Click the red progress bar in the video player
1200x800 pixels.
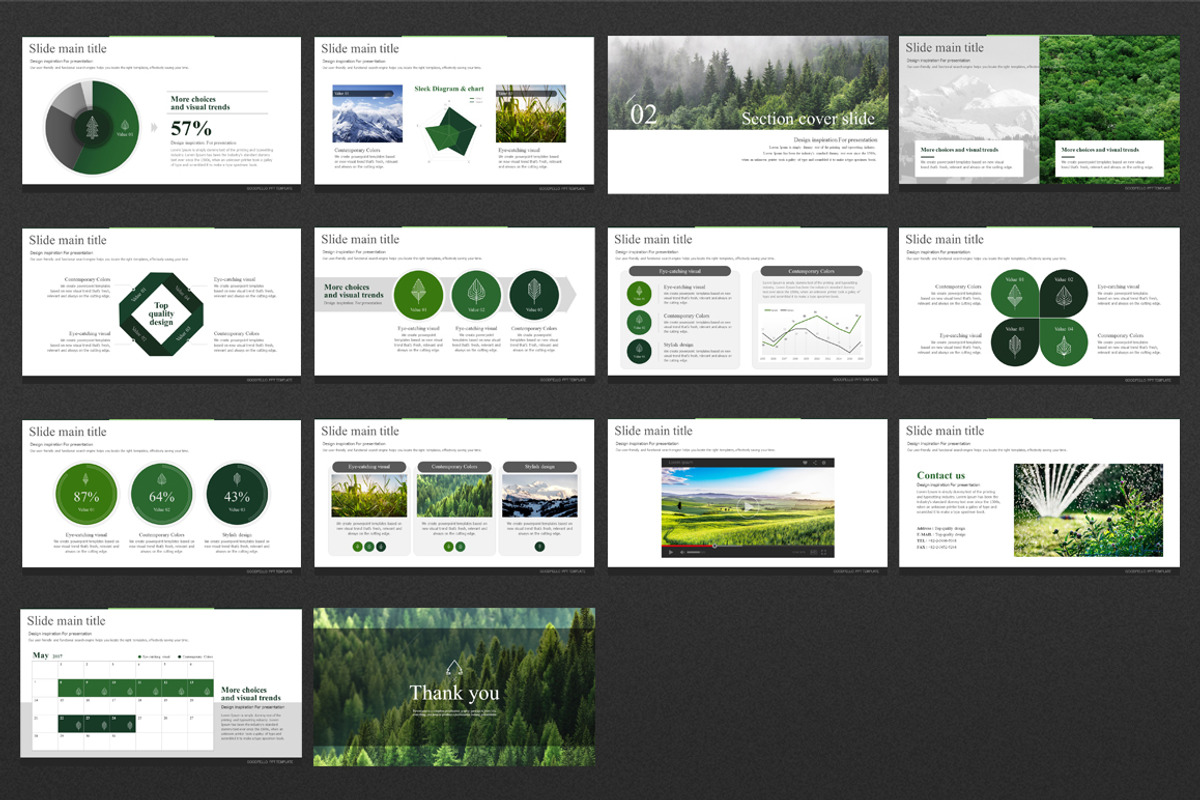click(688, 545)
